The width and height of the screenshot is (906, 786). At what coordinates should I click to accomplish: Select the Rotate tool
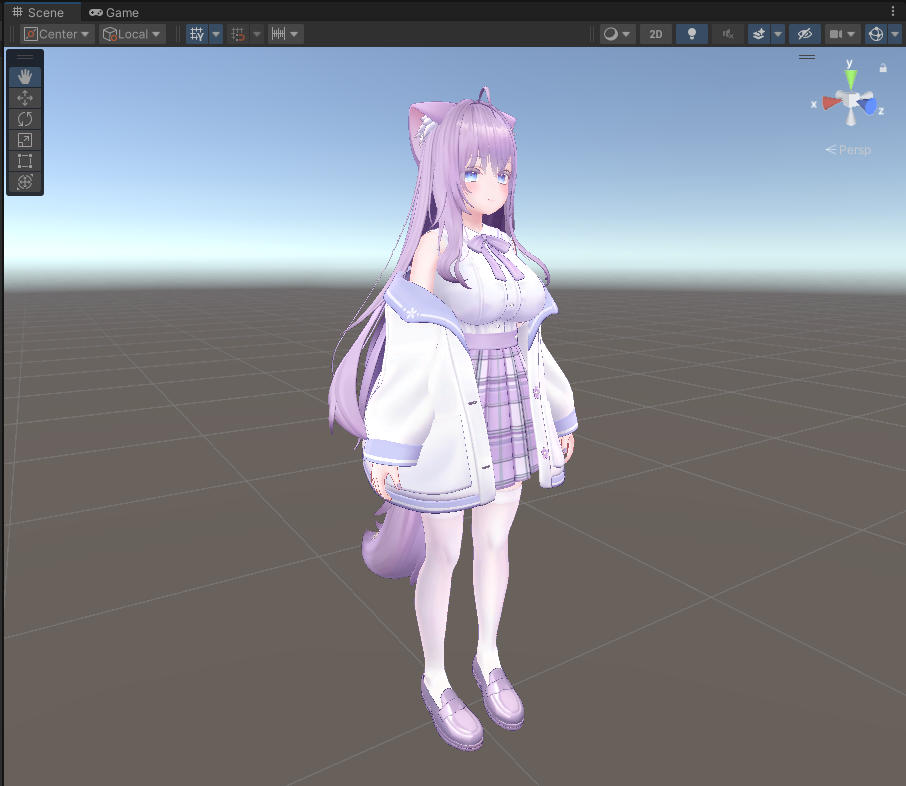25,119
